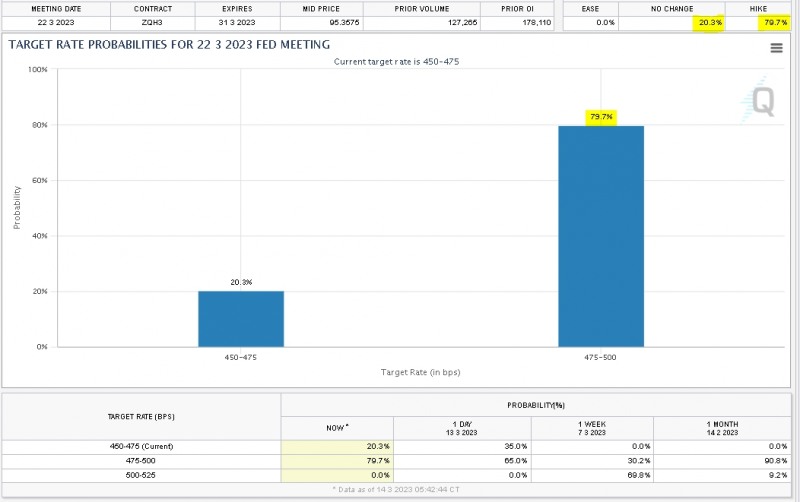Click the 475-500 x-axis label
The height and width of the screenshot is (502, 800).
[x=600, y=358]
